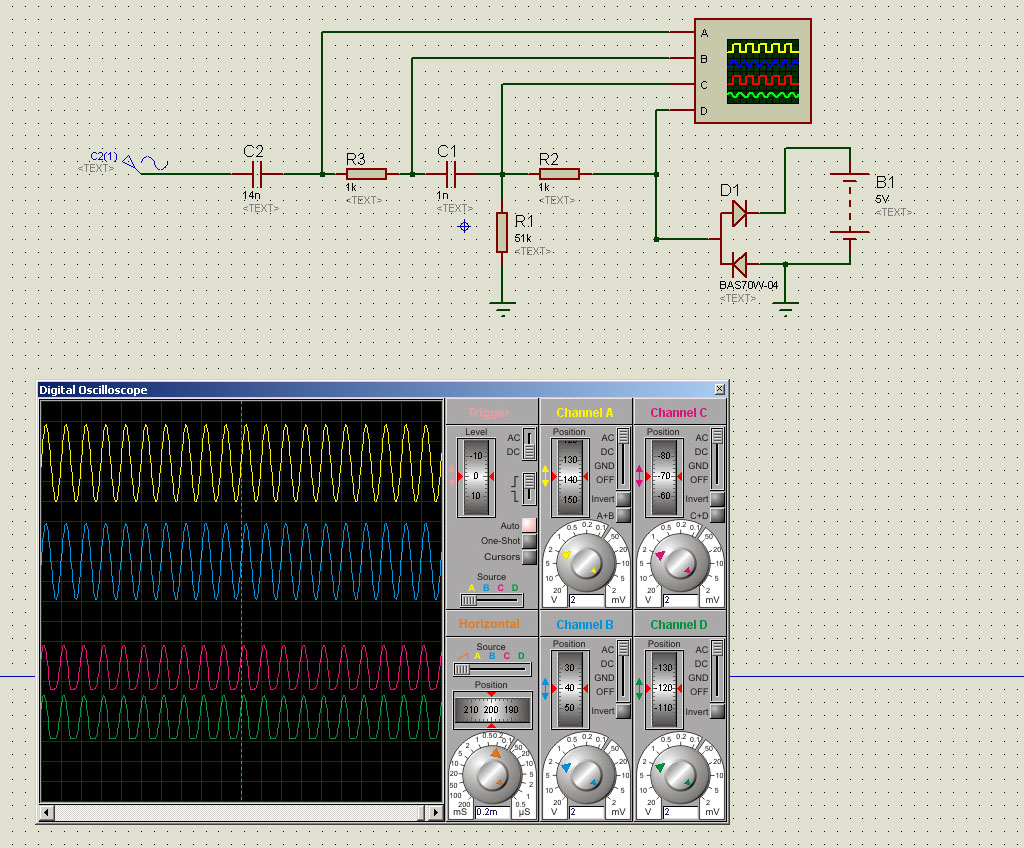Toggle the Cursors button on oscilloscope
1024x848 pixels.
point(529,557)
